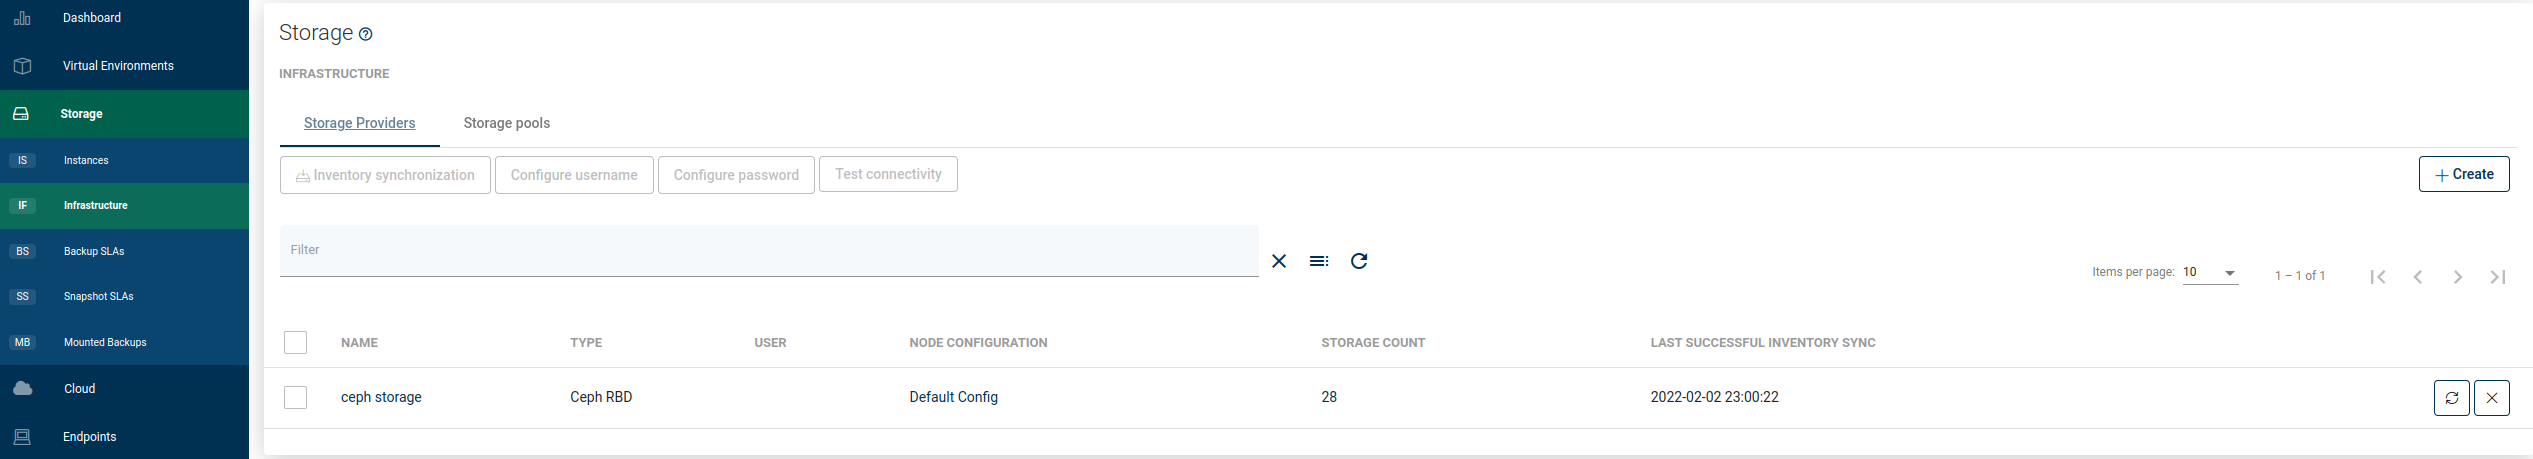2533x459 pixels.
Task: Go to next page chevron
Action: [x=2457, y=277]
